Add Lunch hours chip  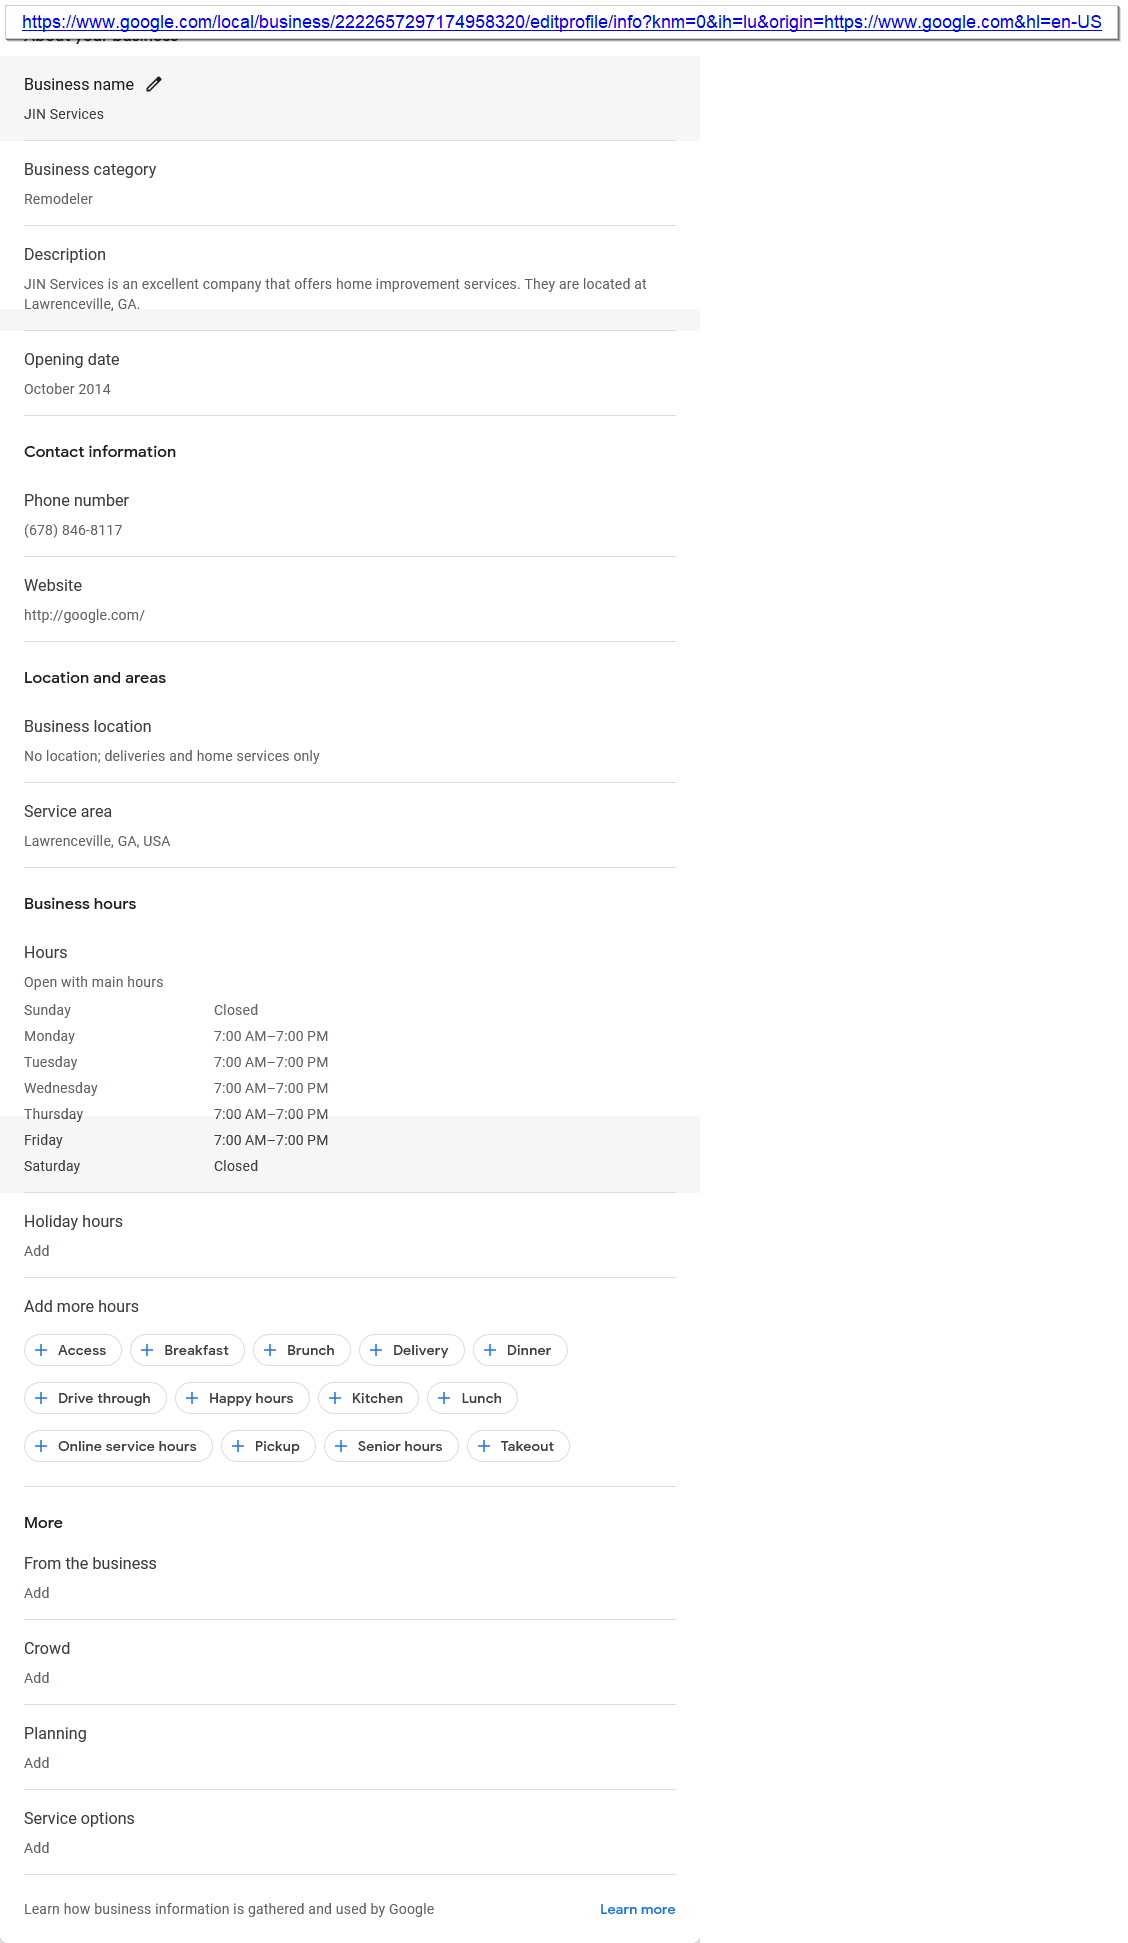[472, 1398]
